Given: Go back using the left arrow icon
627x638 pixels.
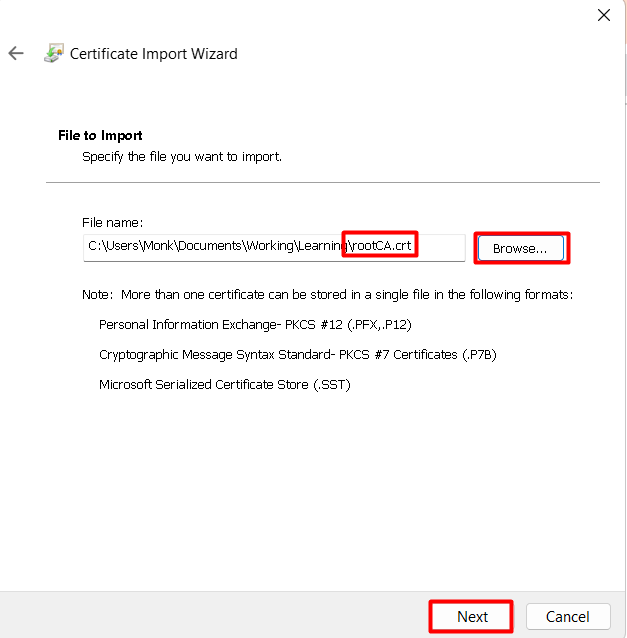Looking at the screenshot, I should pyautogui.click(x=16, y=53).
